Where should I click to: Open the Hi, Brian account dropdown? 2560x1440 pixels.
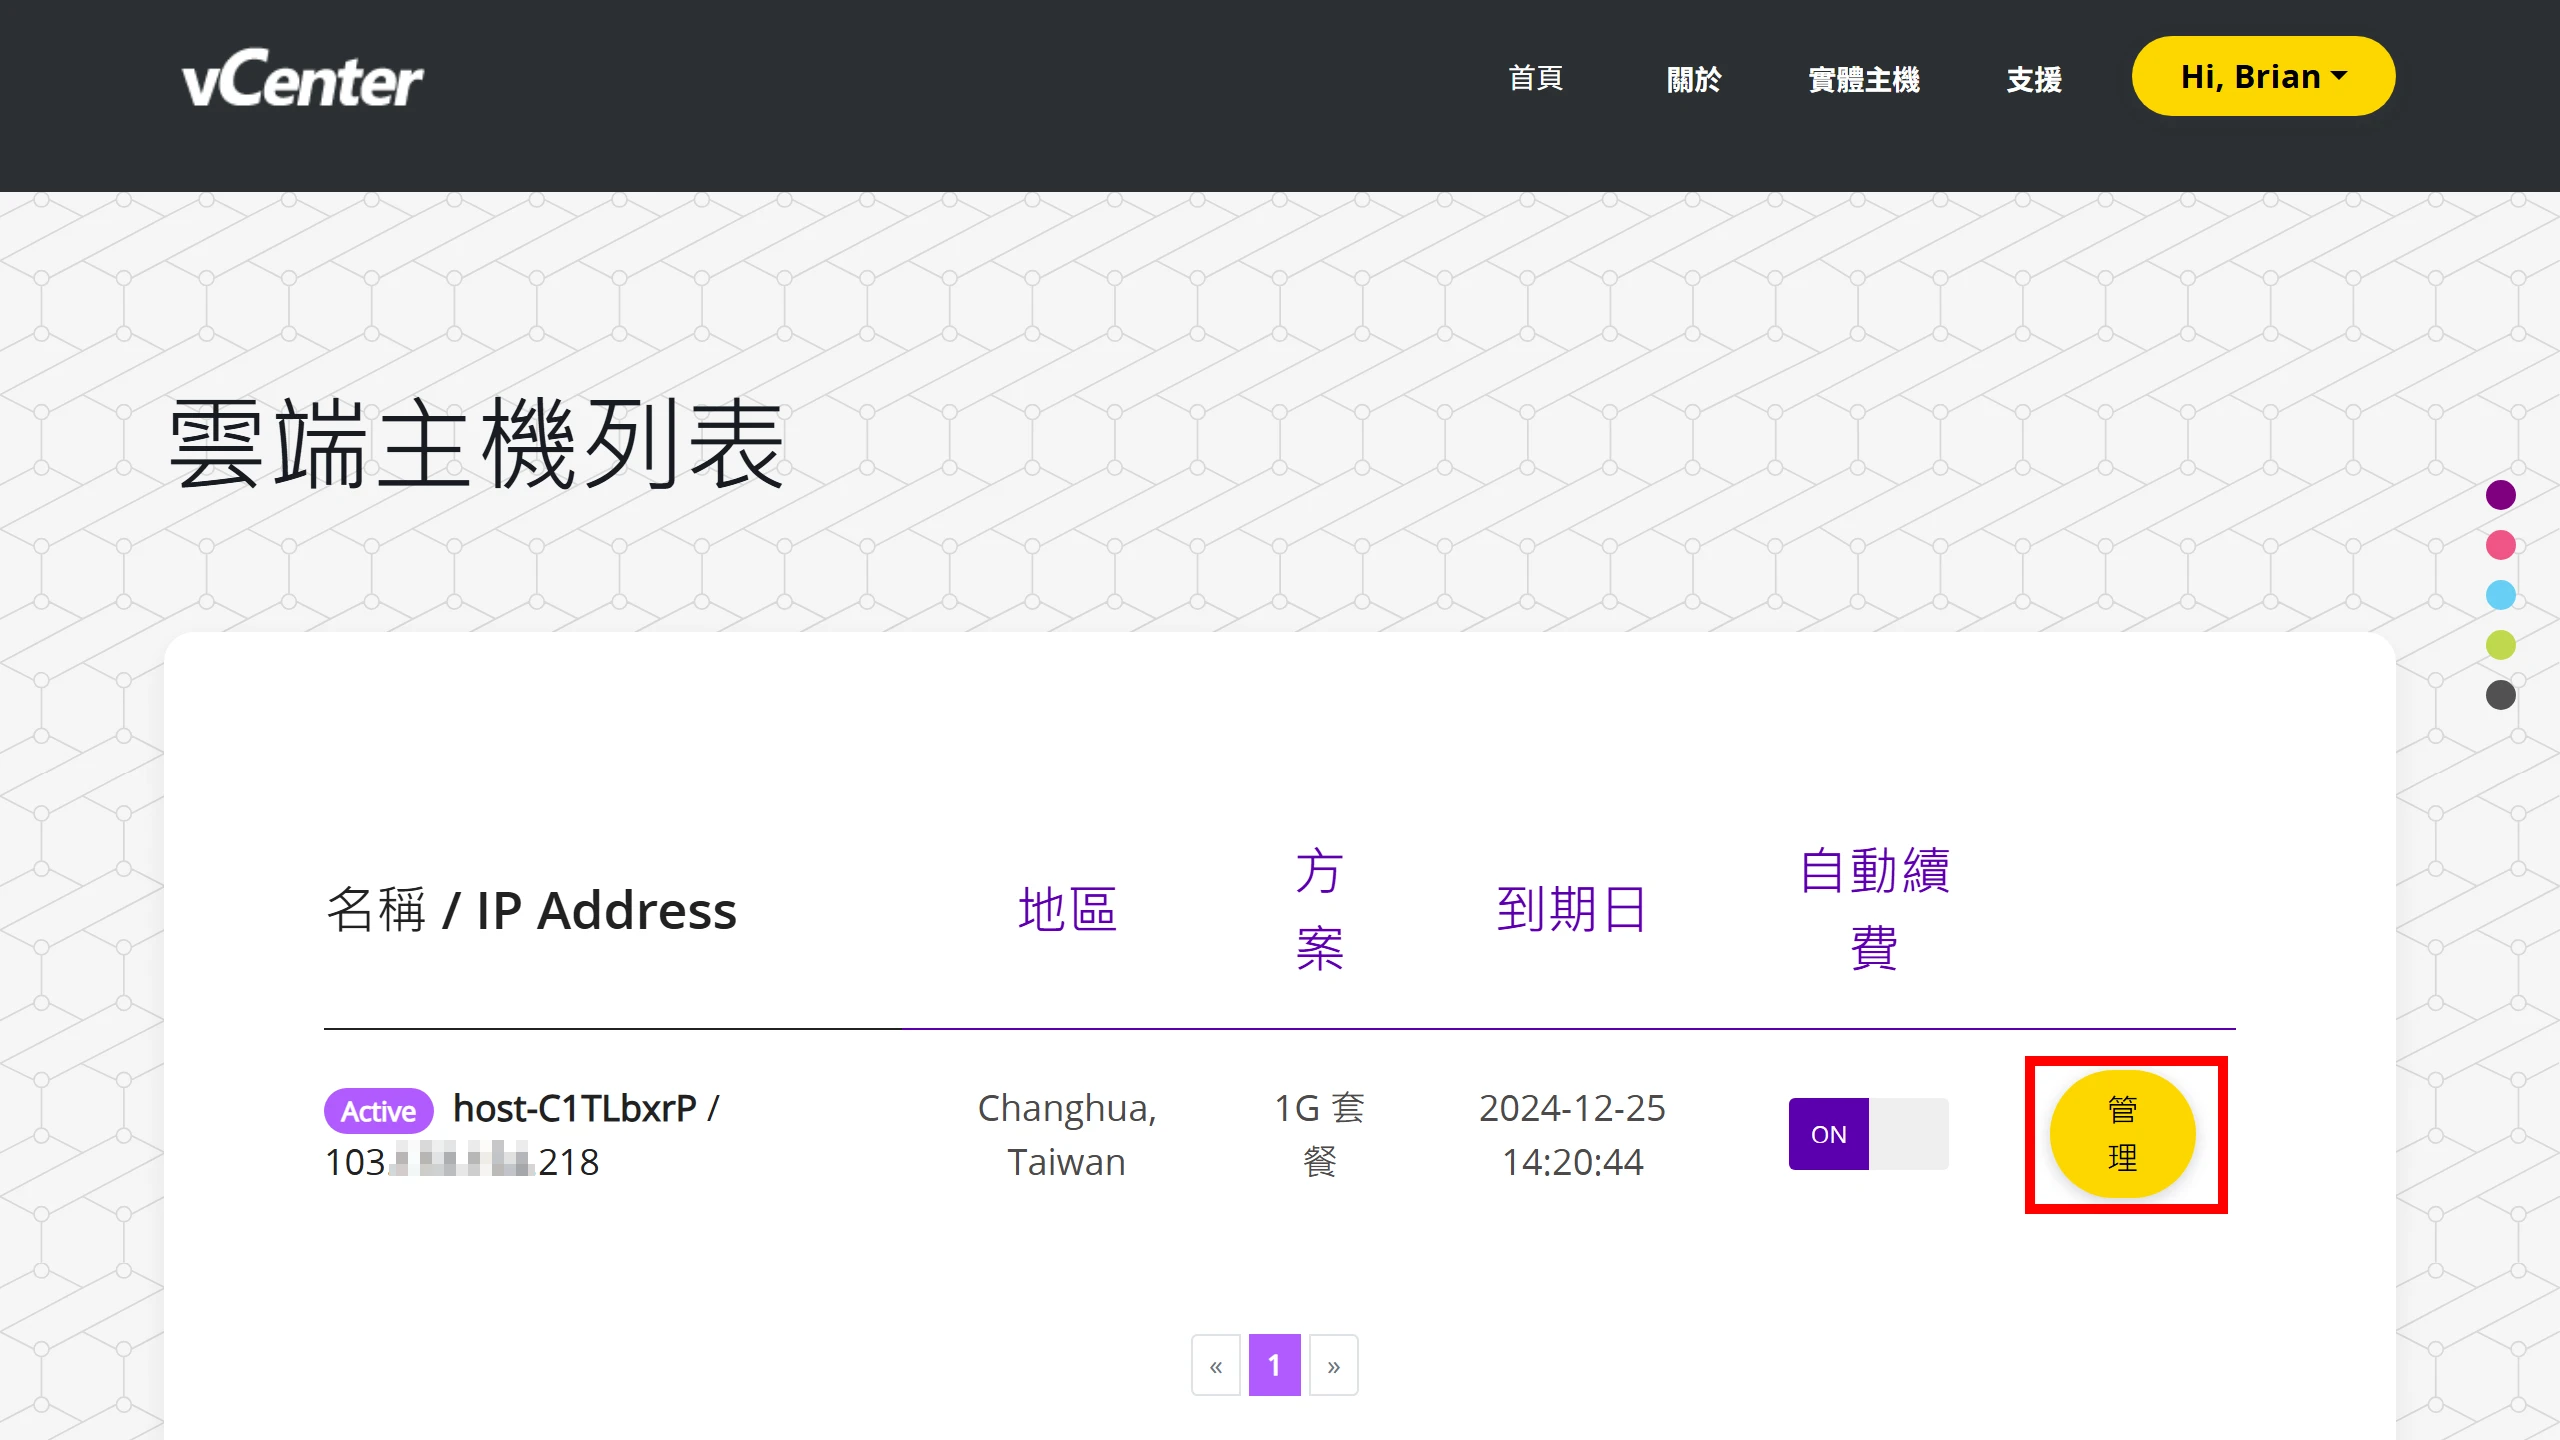pyautogui.click(x=2263, y=76)
